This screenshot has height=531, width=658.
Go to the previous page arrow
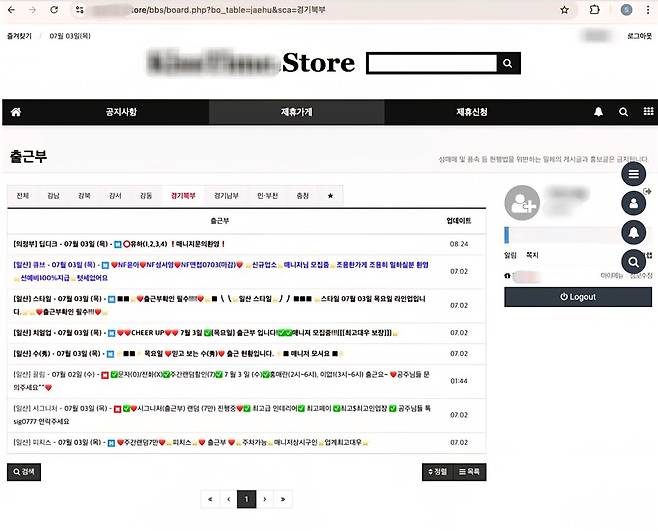coord(228,499)
